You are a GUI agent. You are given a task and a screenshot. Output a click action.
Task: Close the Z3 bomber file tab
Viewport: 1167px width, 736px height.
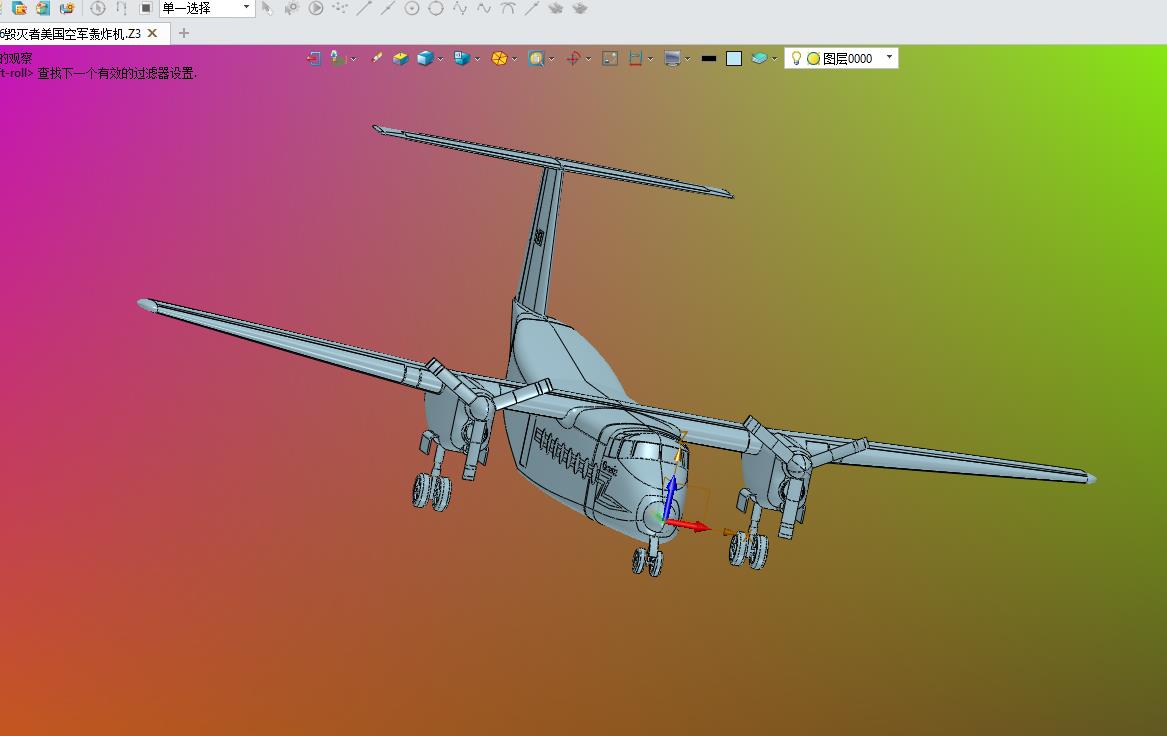point(153,33)
